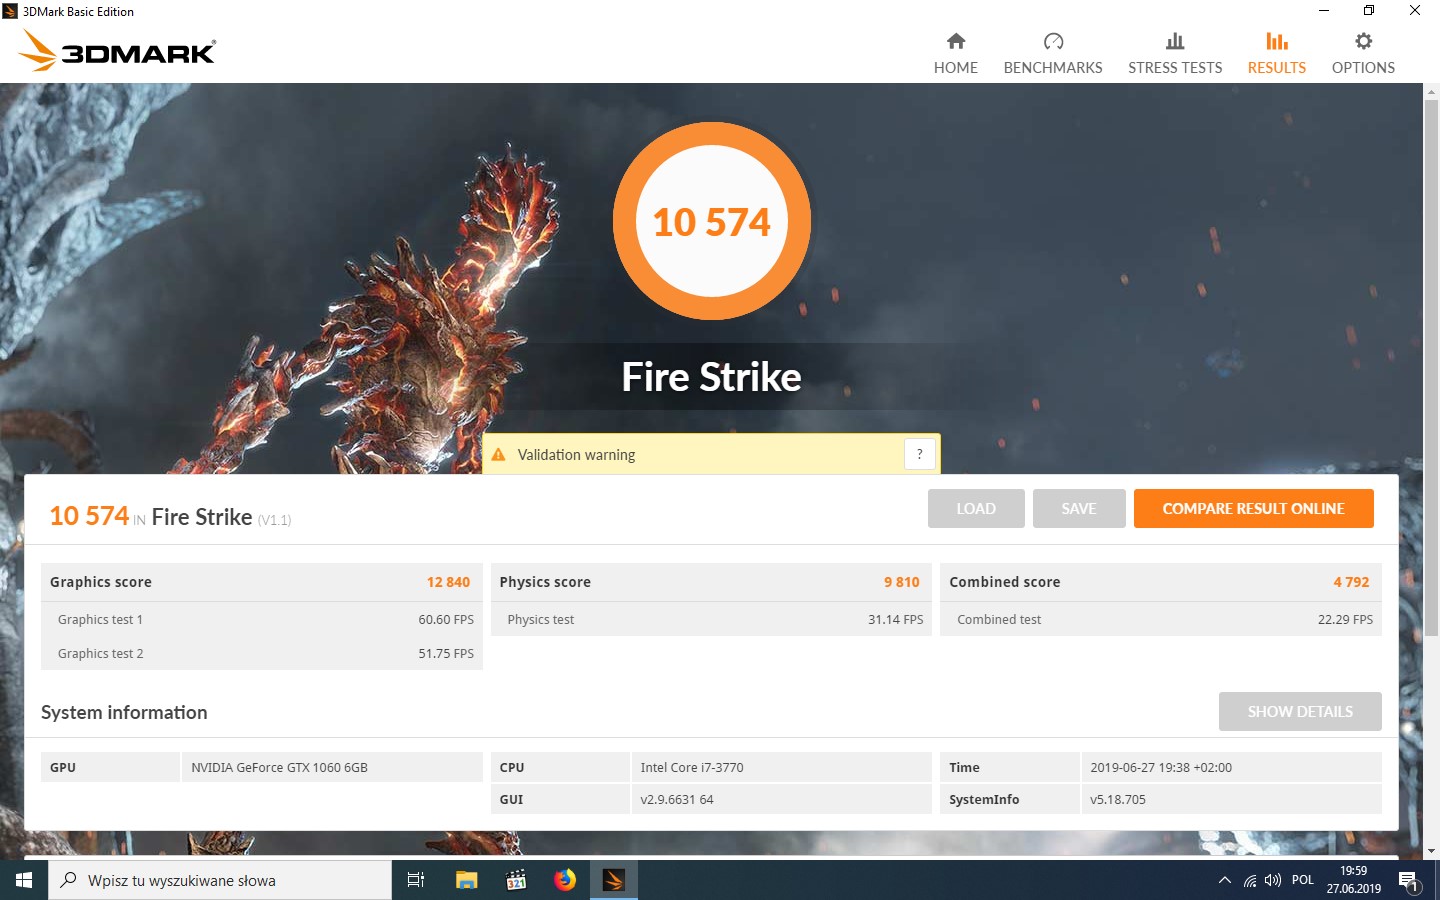This screenshot has height=900, width=1440.
Task: Click the scrollbar down arrow
Action: (1431, 851)
